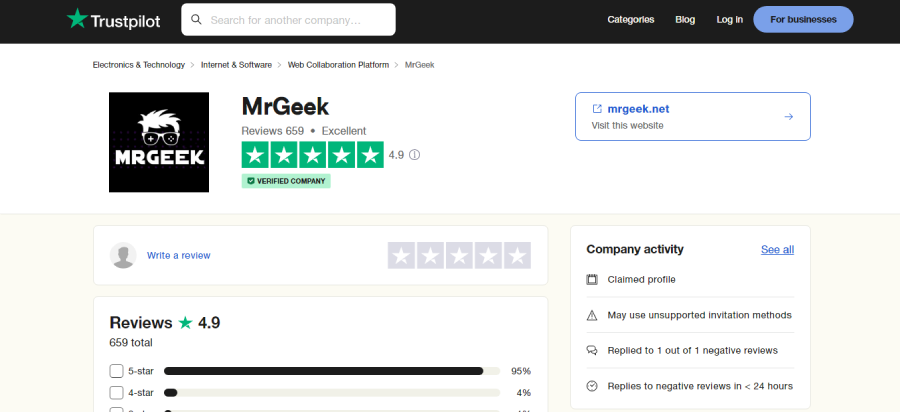This screenshot has width=900, height=412.
Task: Click the For businesses button
Action: click(803, 20)
